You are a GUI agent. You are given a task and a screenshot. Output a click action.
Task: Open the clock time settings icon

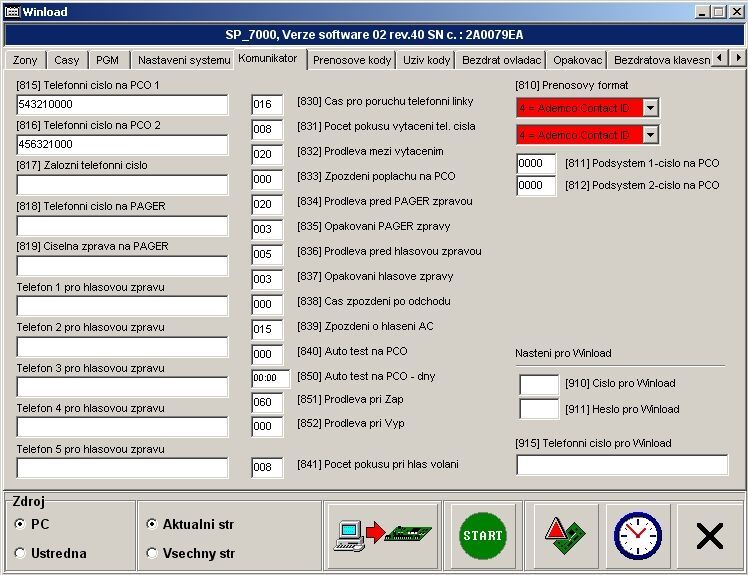click(637, 536)
